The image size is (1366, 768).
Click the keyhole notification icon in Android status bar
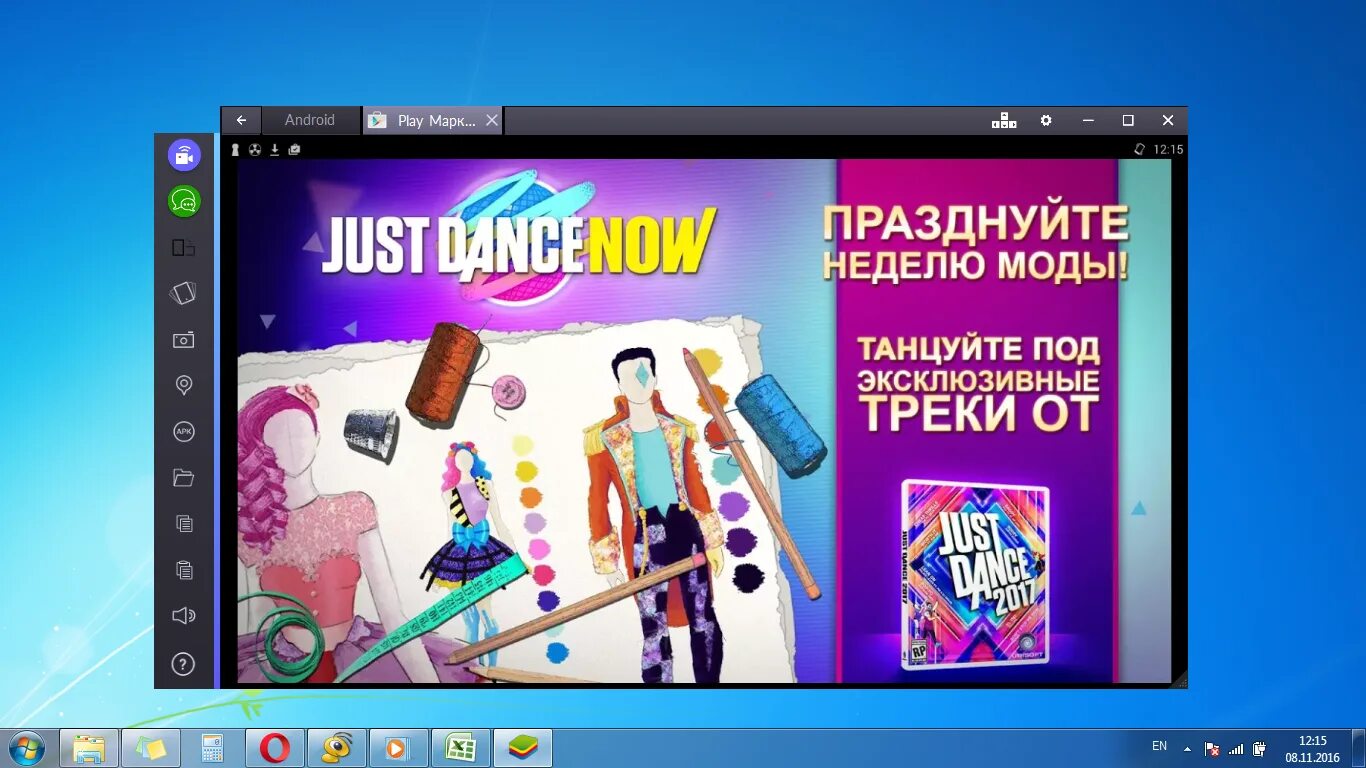(236, 149)
